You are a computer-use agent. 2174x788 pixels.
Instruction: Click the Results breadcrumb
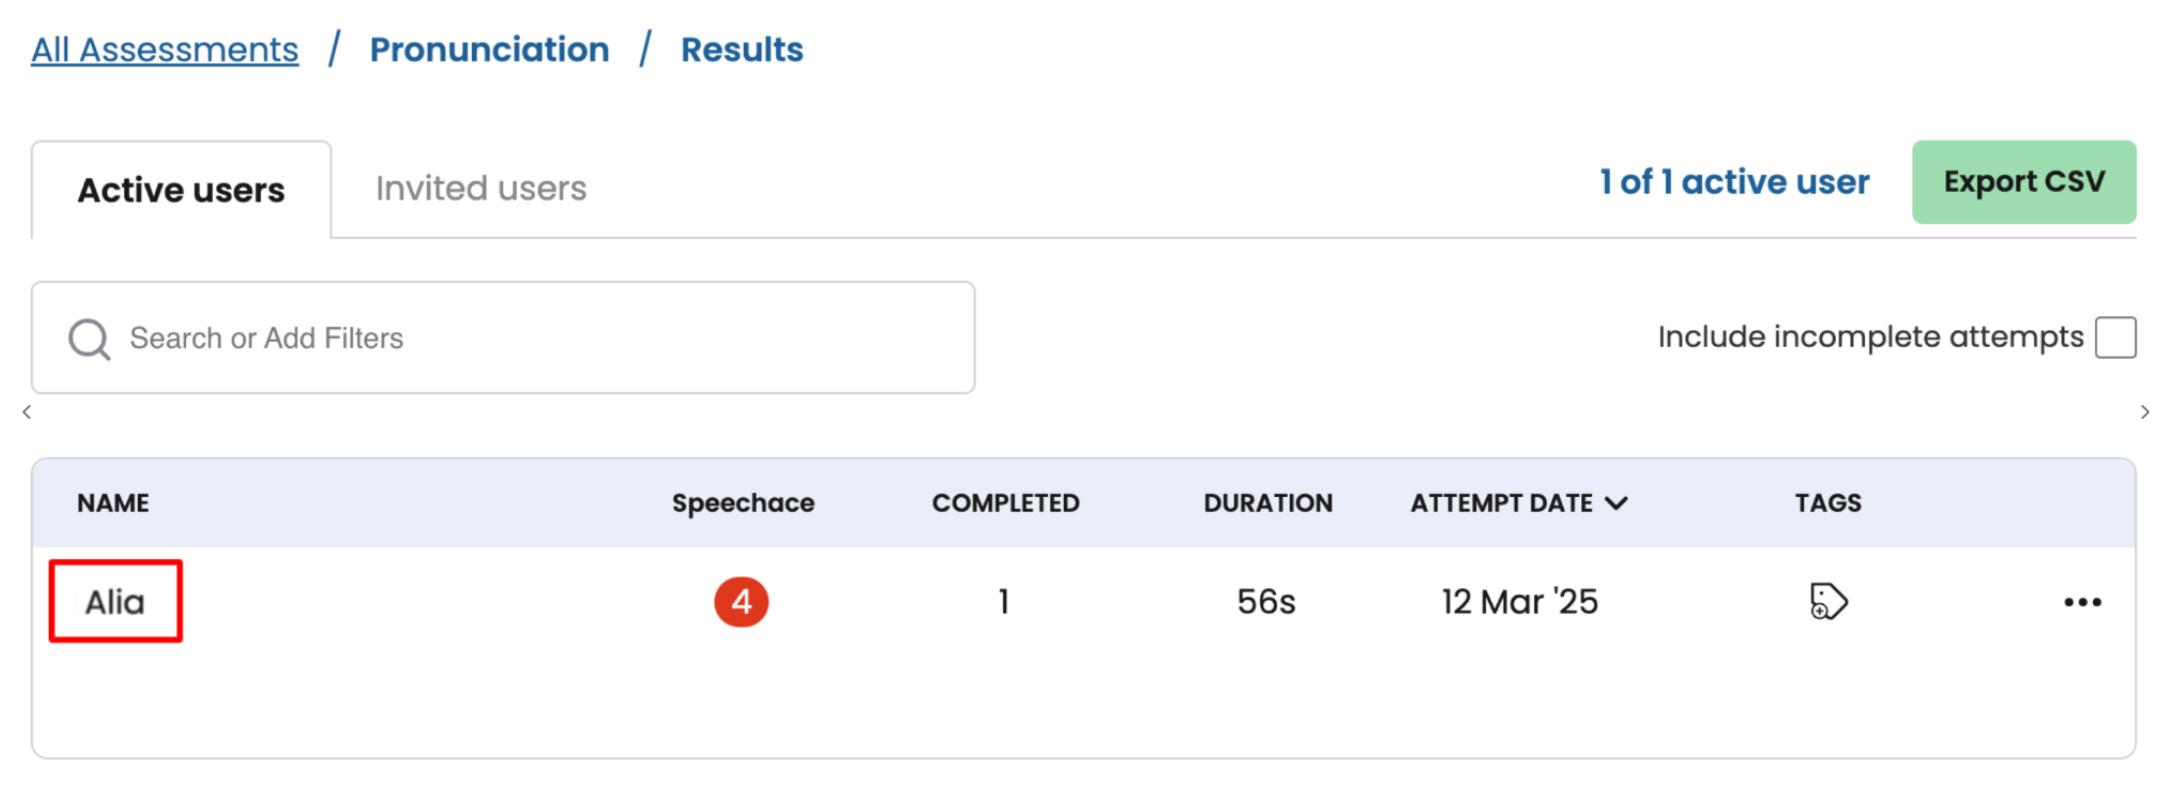tap(742, 50)
